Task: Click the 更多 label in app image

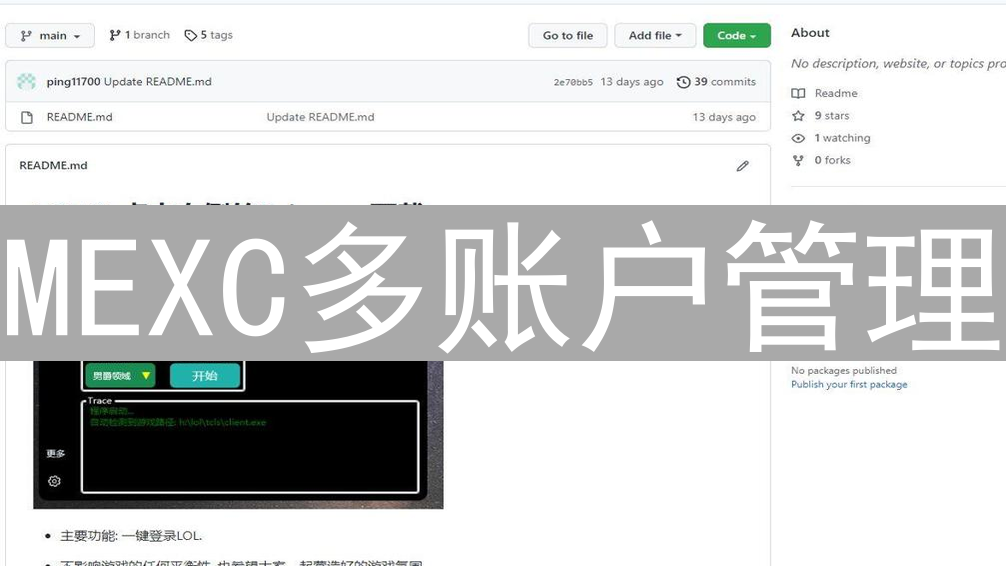Action: pyautogui.click(x=56, y=454)
